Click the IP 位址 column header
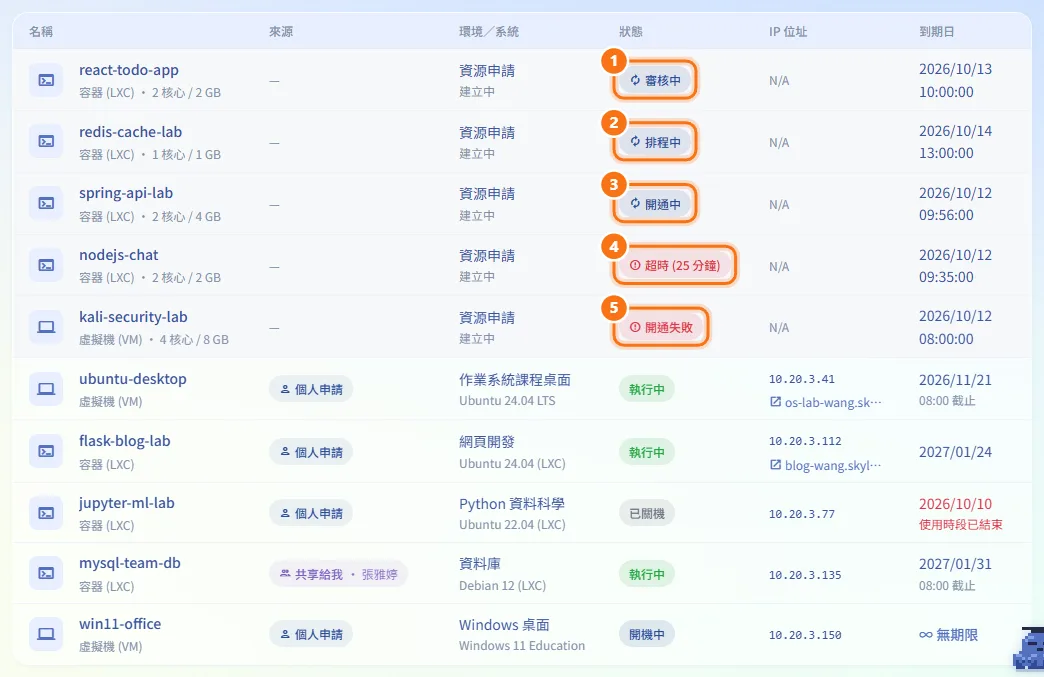The height and width of the screenshot is (677, 1044). click(x=788, y=31)
